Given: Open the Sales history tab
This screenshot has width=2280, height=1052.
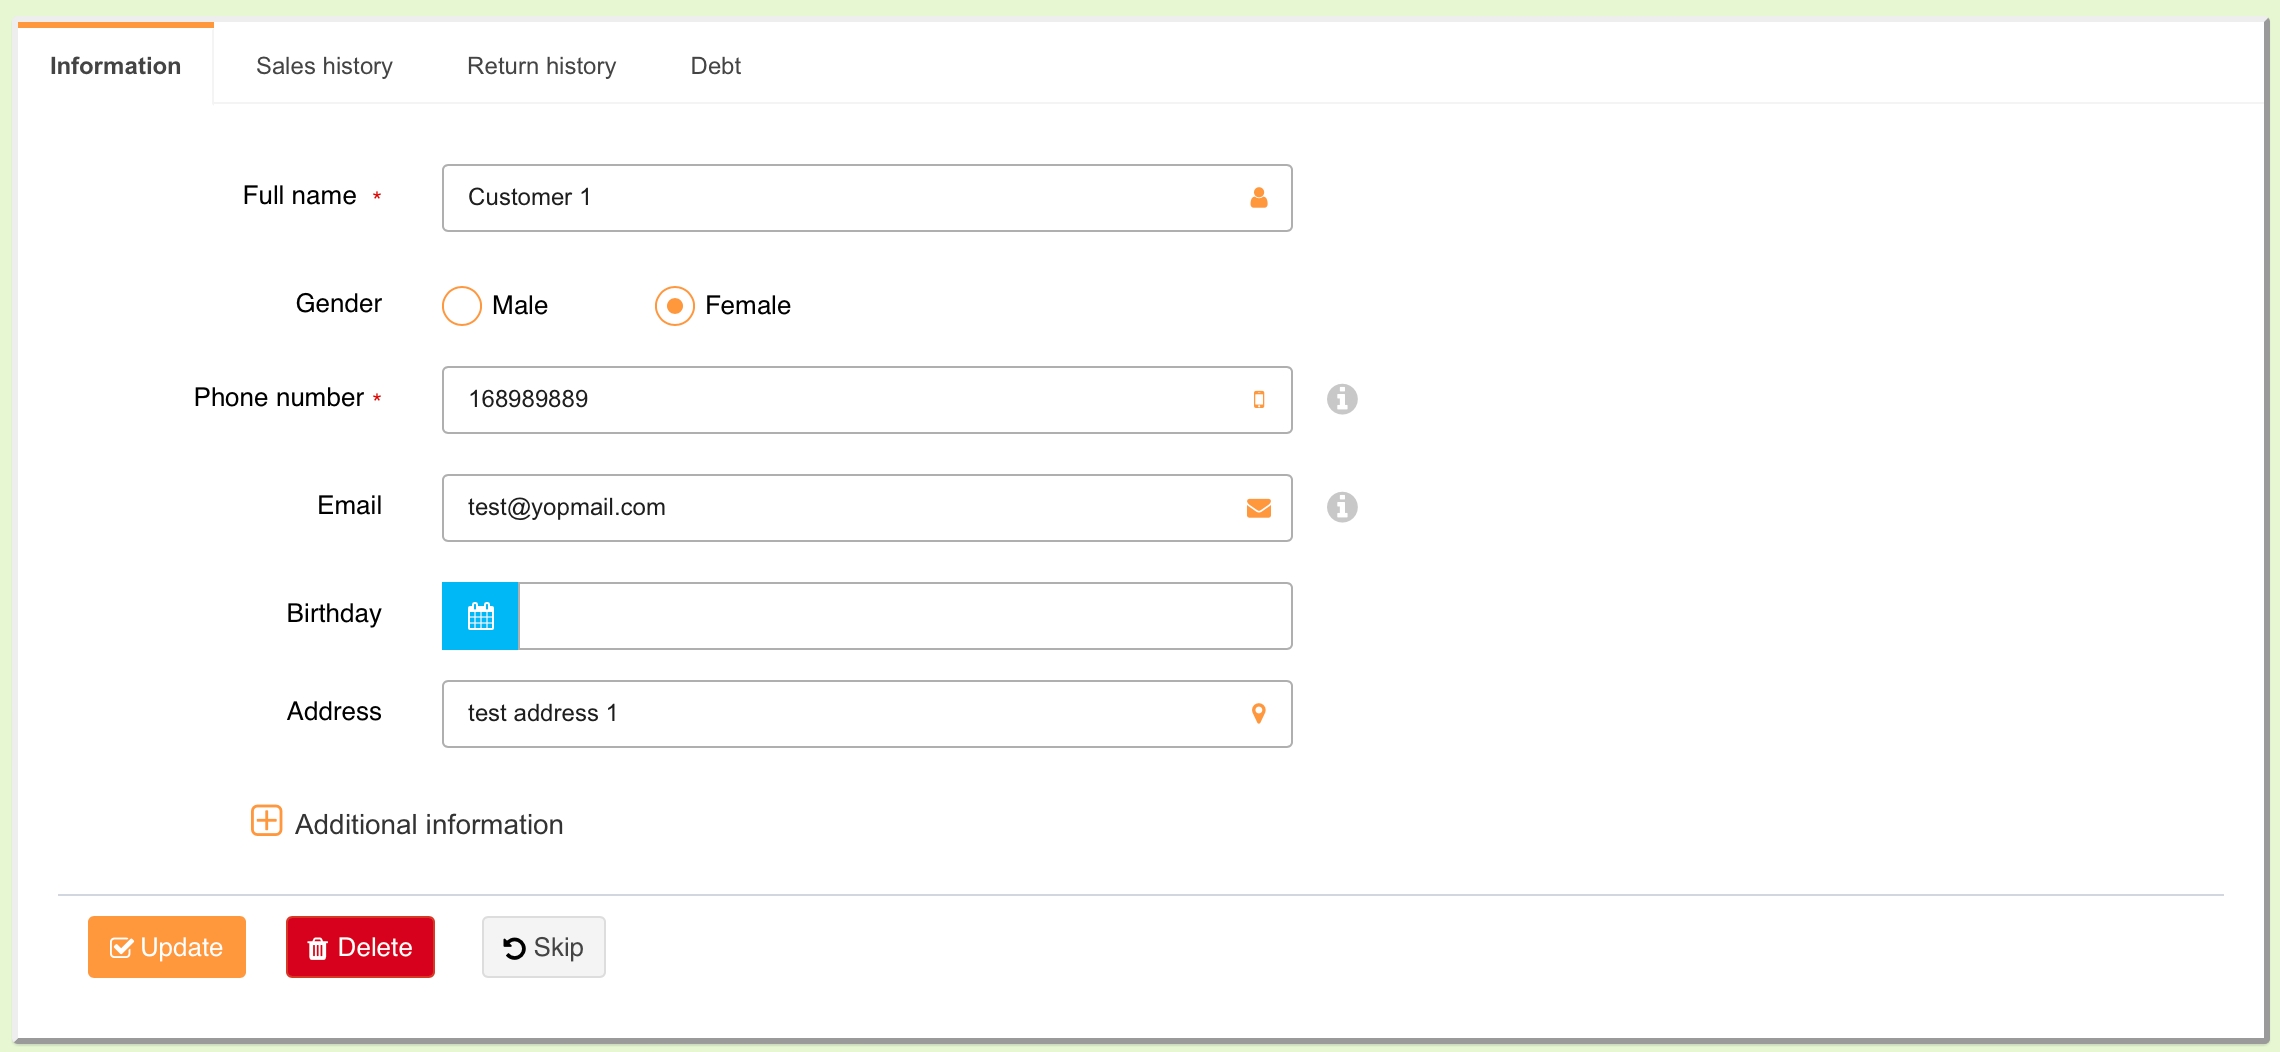Looking at the screenshot, I should (324, 66).
